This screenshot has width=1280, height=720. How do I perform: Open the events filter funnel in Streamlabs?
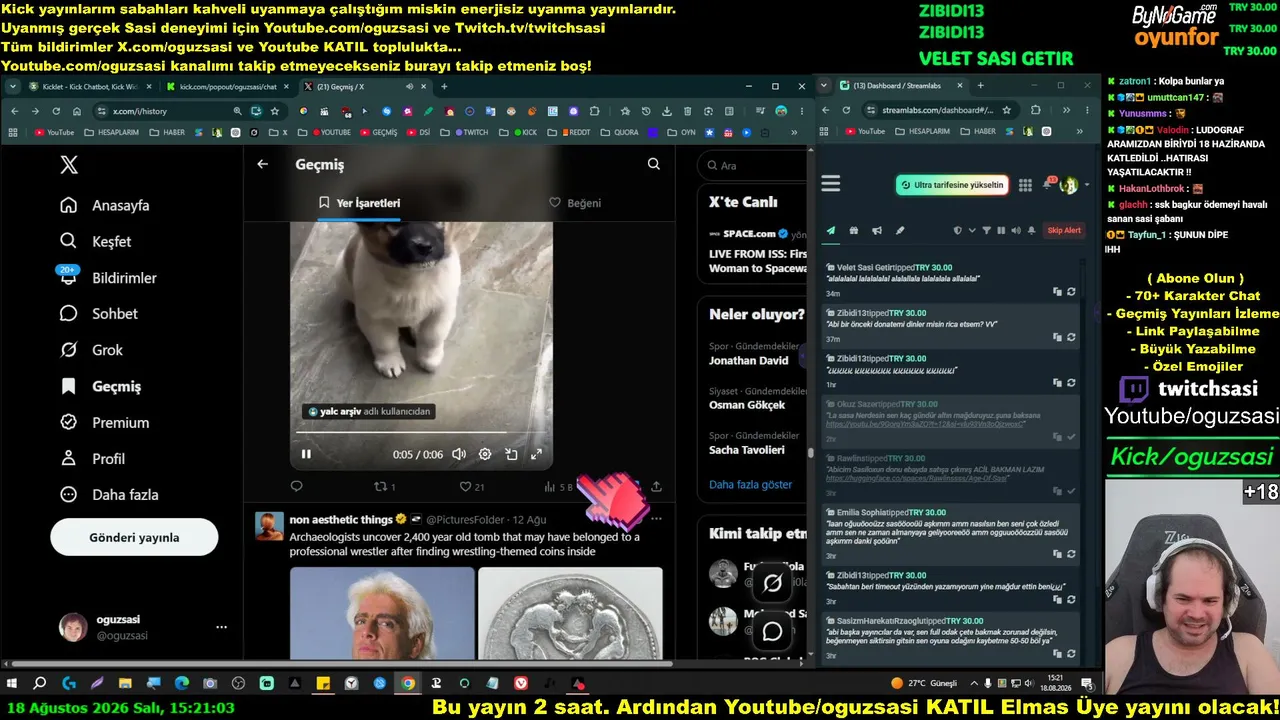pos(987,230)
